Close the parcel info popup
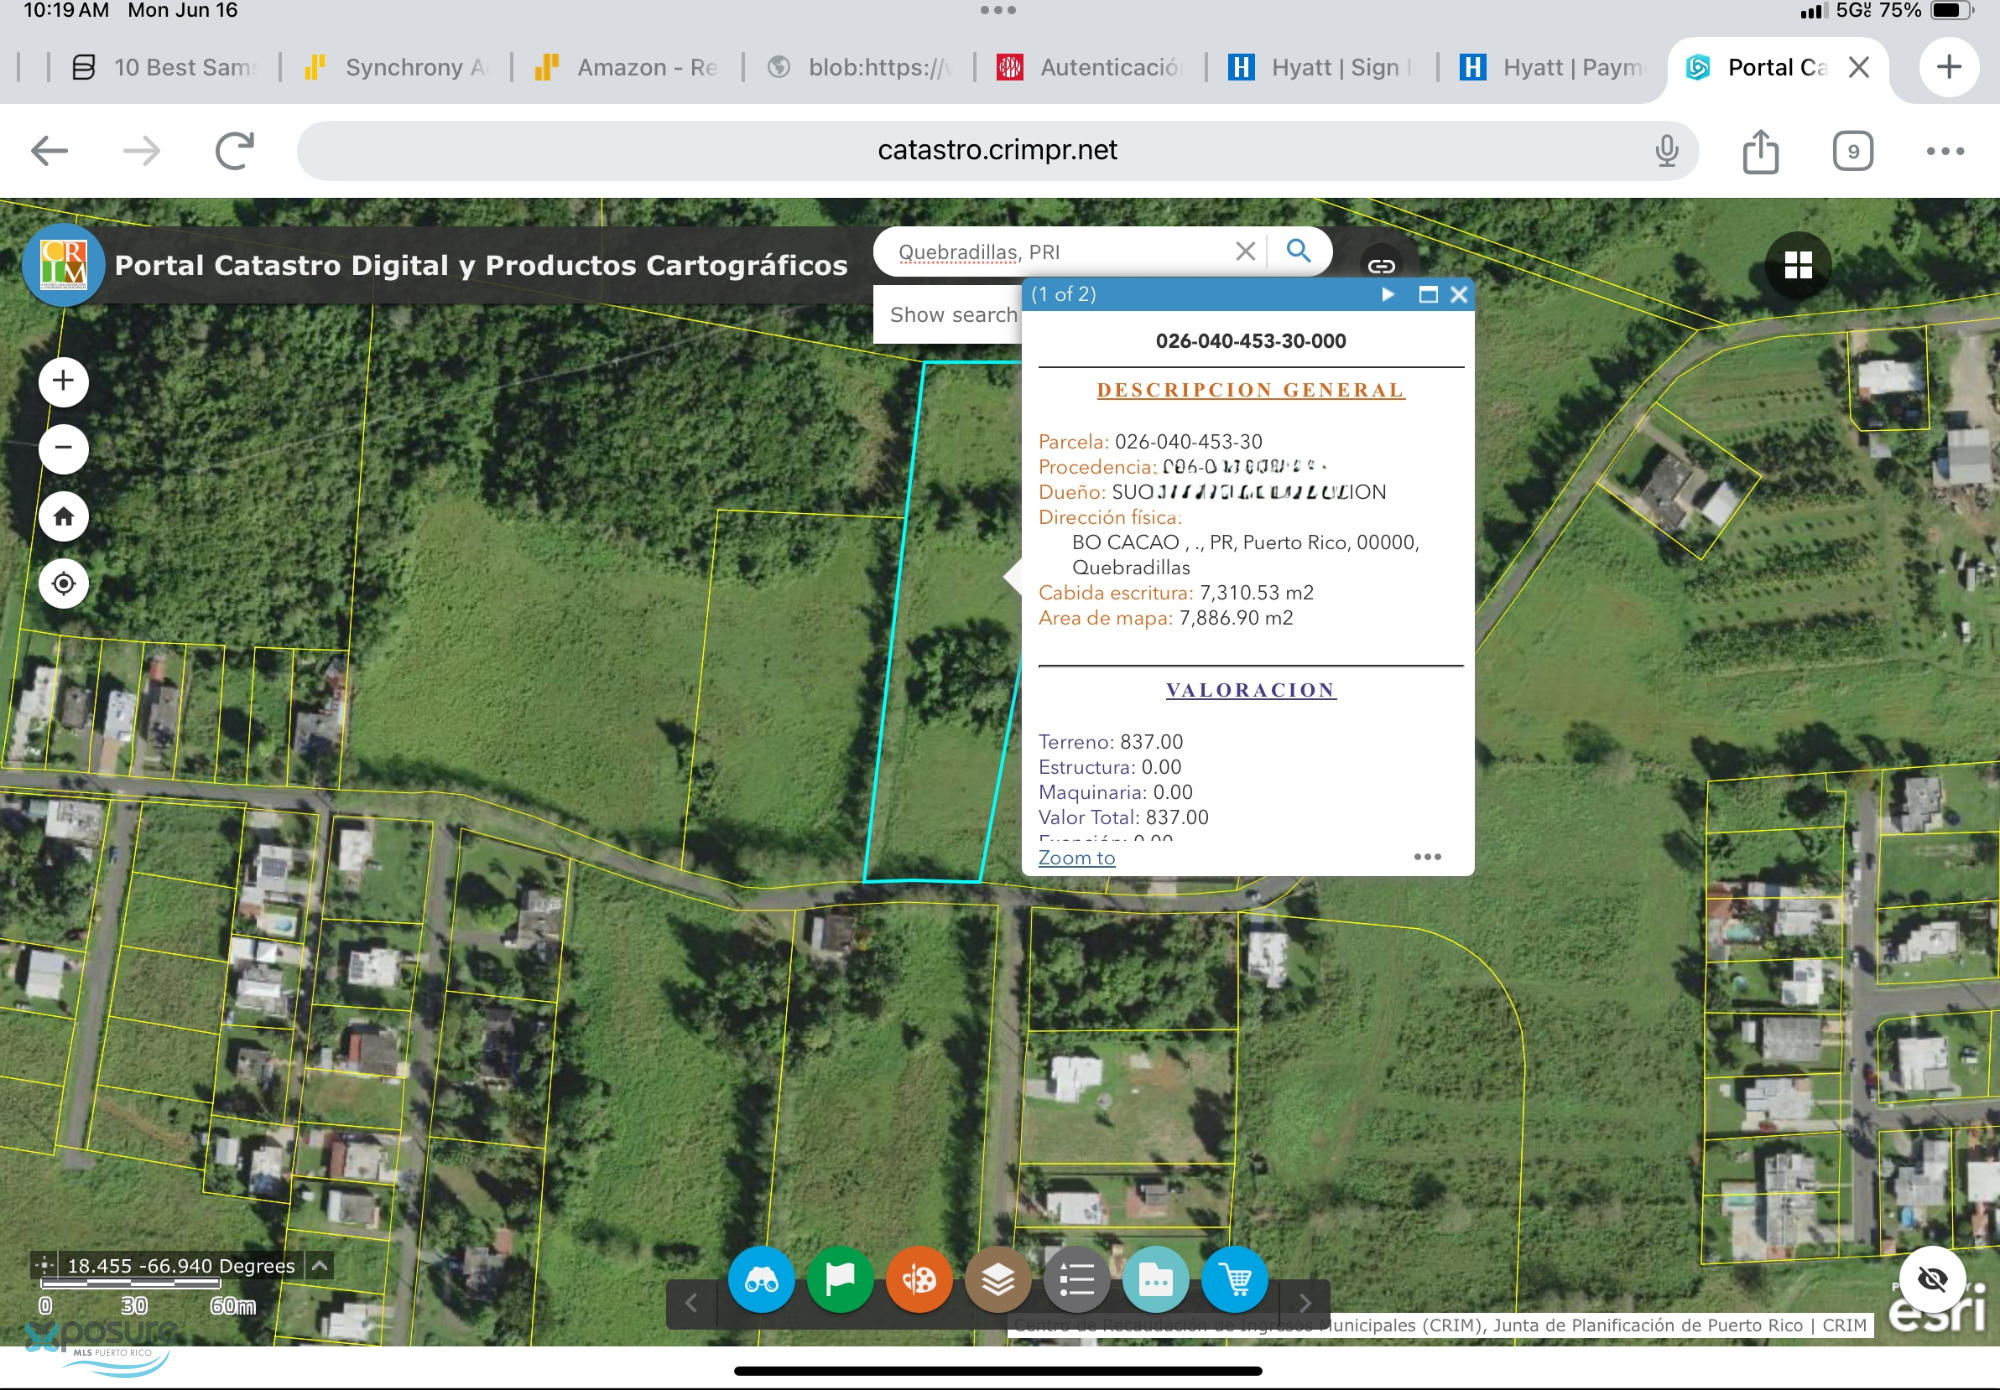The image size is (2000, 1390). point(1459,294)
